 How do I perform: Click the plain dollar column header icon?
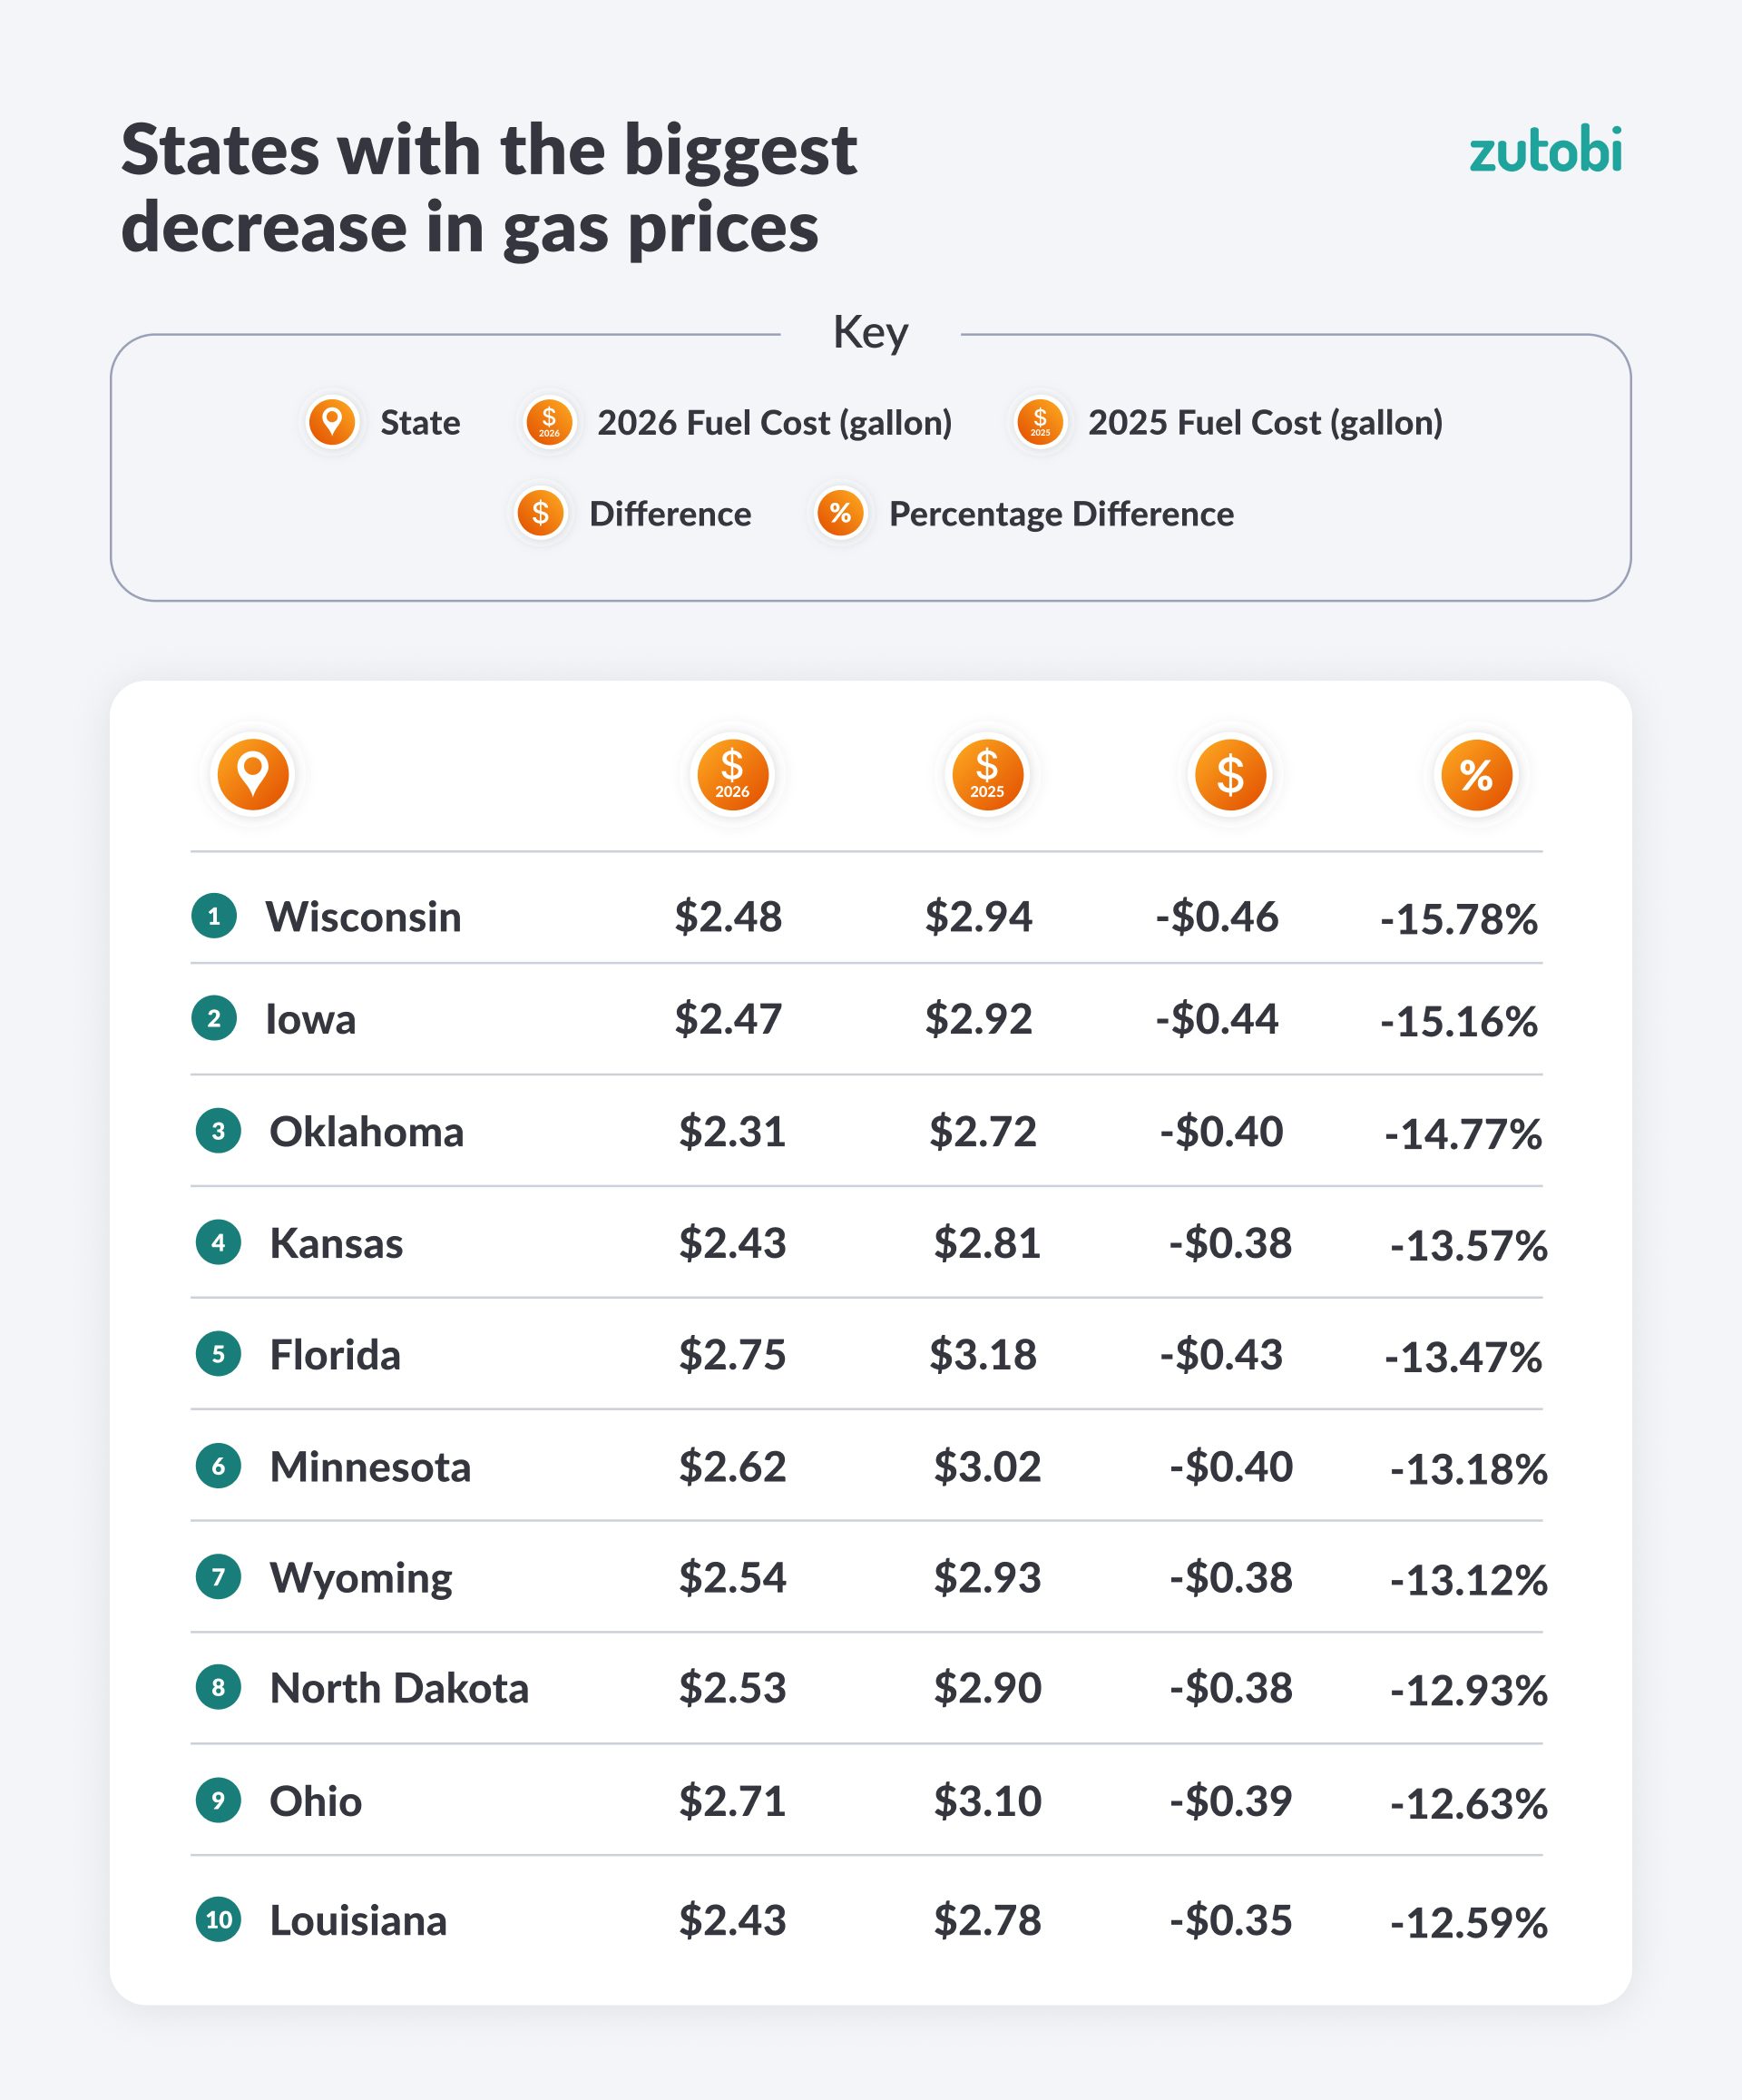pos(1230,774)
